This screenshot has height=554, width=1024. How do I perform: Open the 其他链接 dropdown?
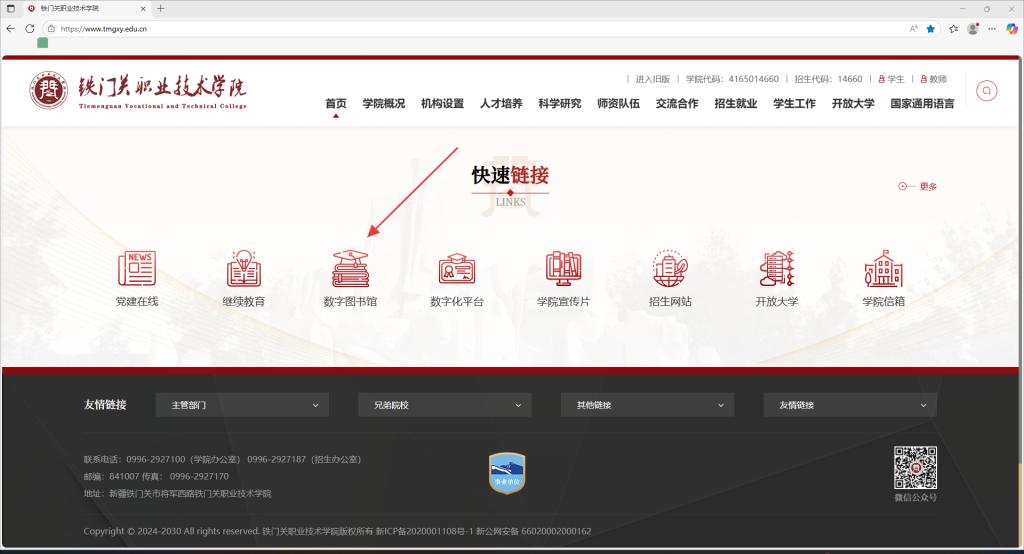647,405
